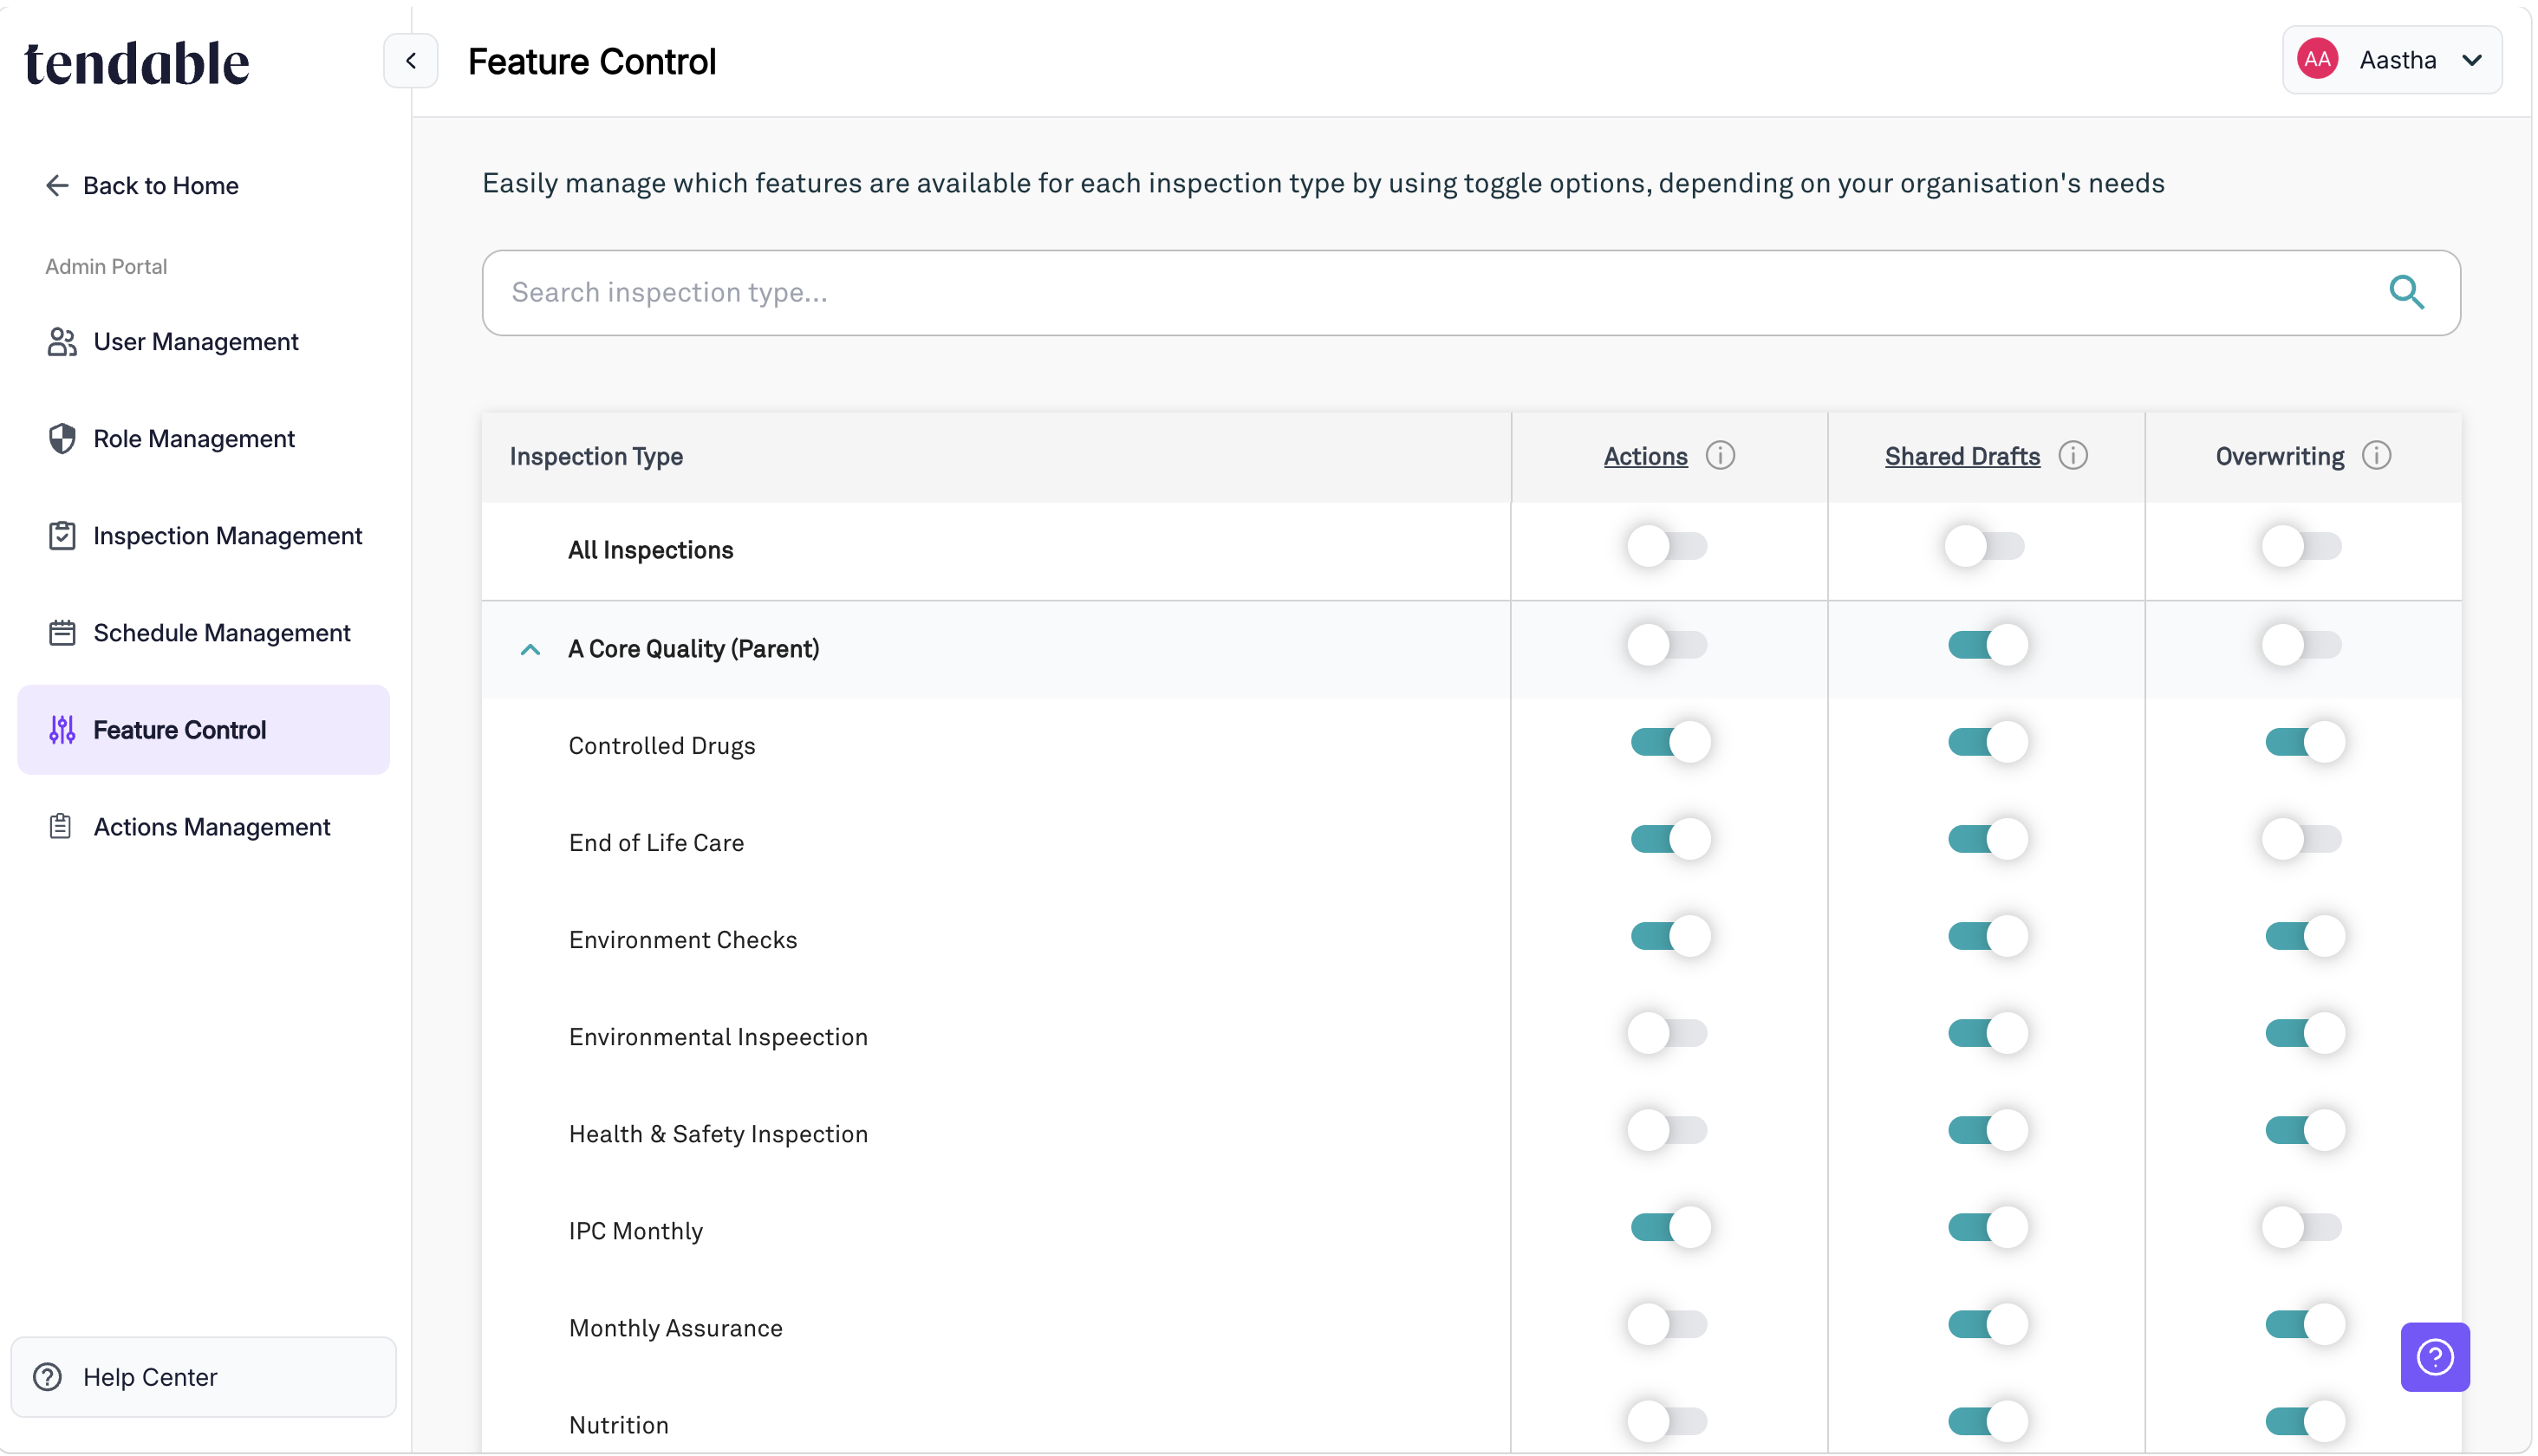Disable Overwriting for Health & Safety Inspection

pos(2306,1130)
